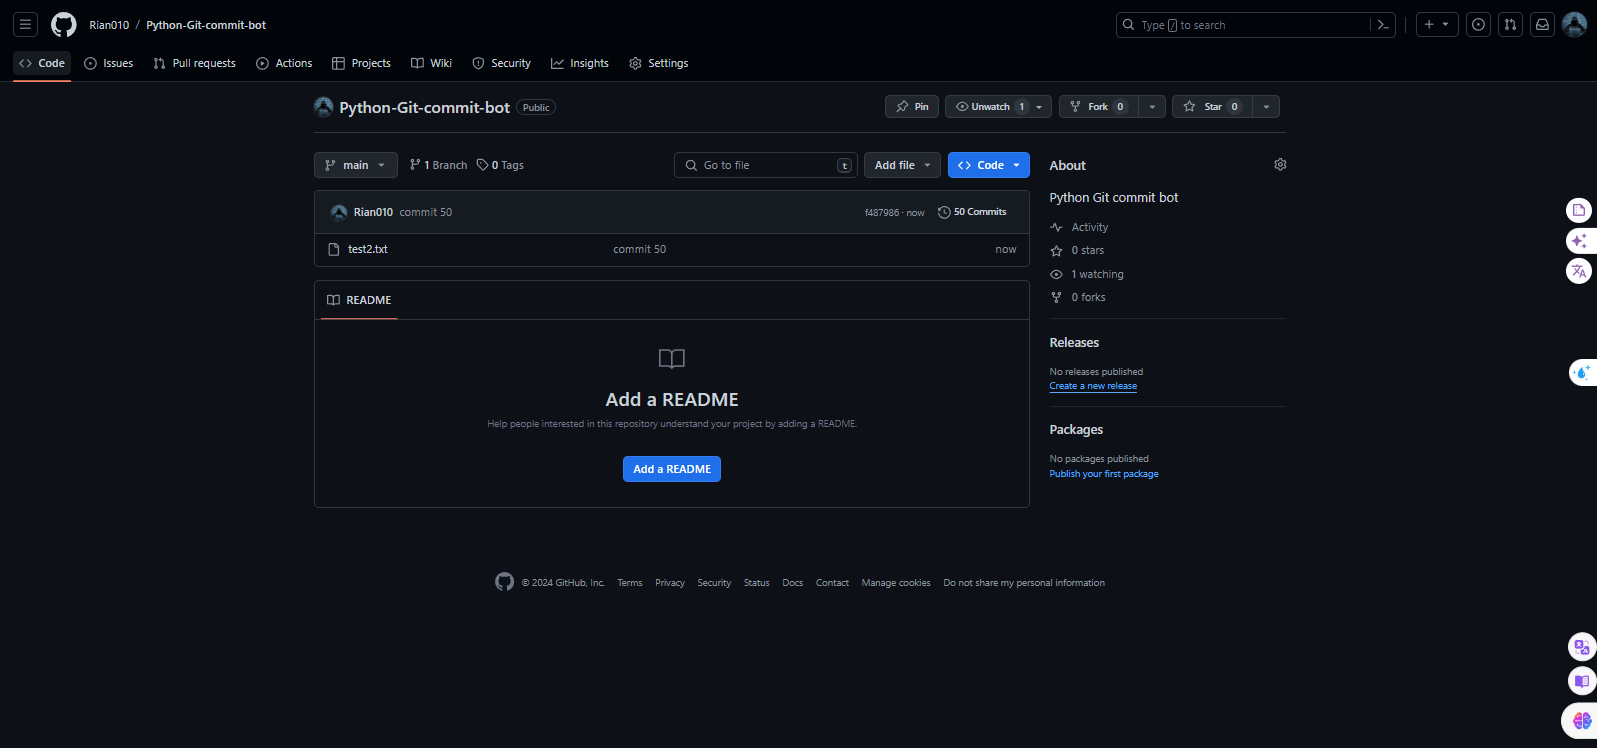Open the pull requests icon in header
This screenshot has height=748, width=1597.
[x=1510, y=25]
